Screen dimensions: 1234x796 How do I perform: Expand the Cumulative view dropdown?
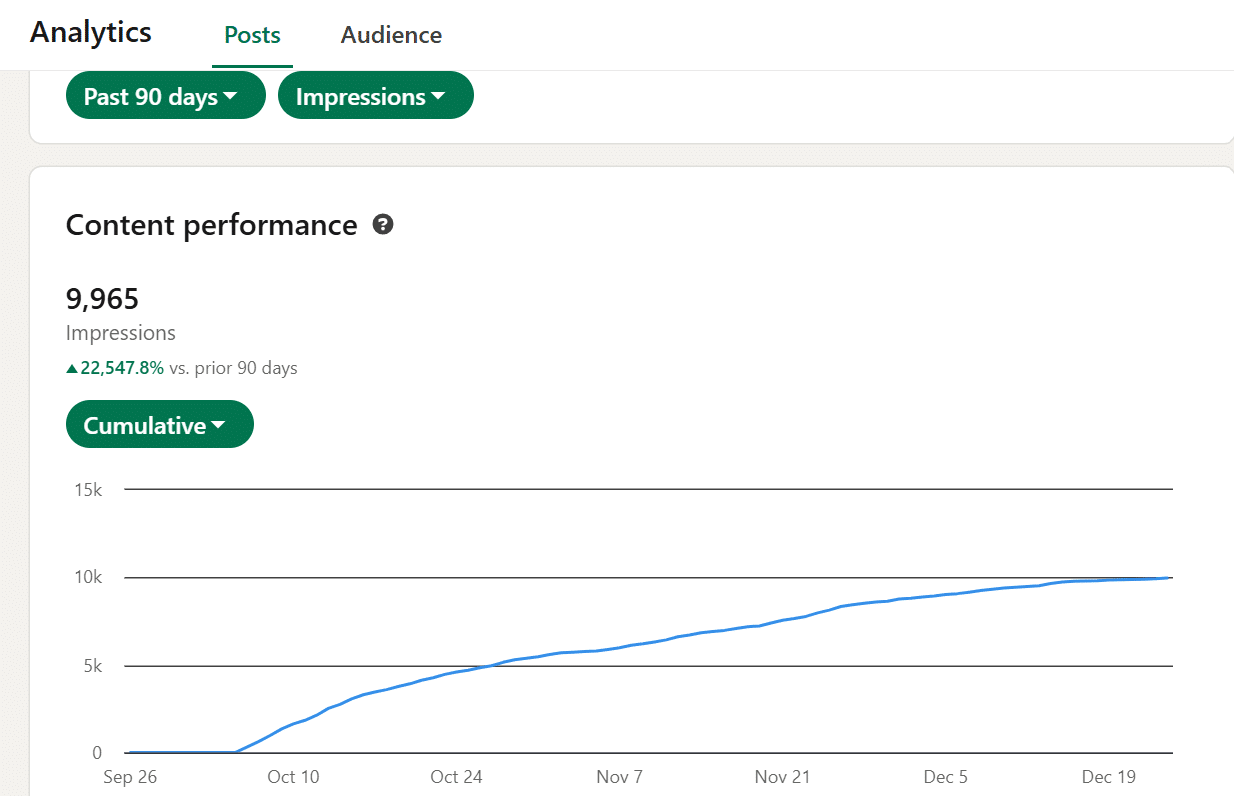(159, 425)
